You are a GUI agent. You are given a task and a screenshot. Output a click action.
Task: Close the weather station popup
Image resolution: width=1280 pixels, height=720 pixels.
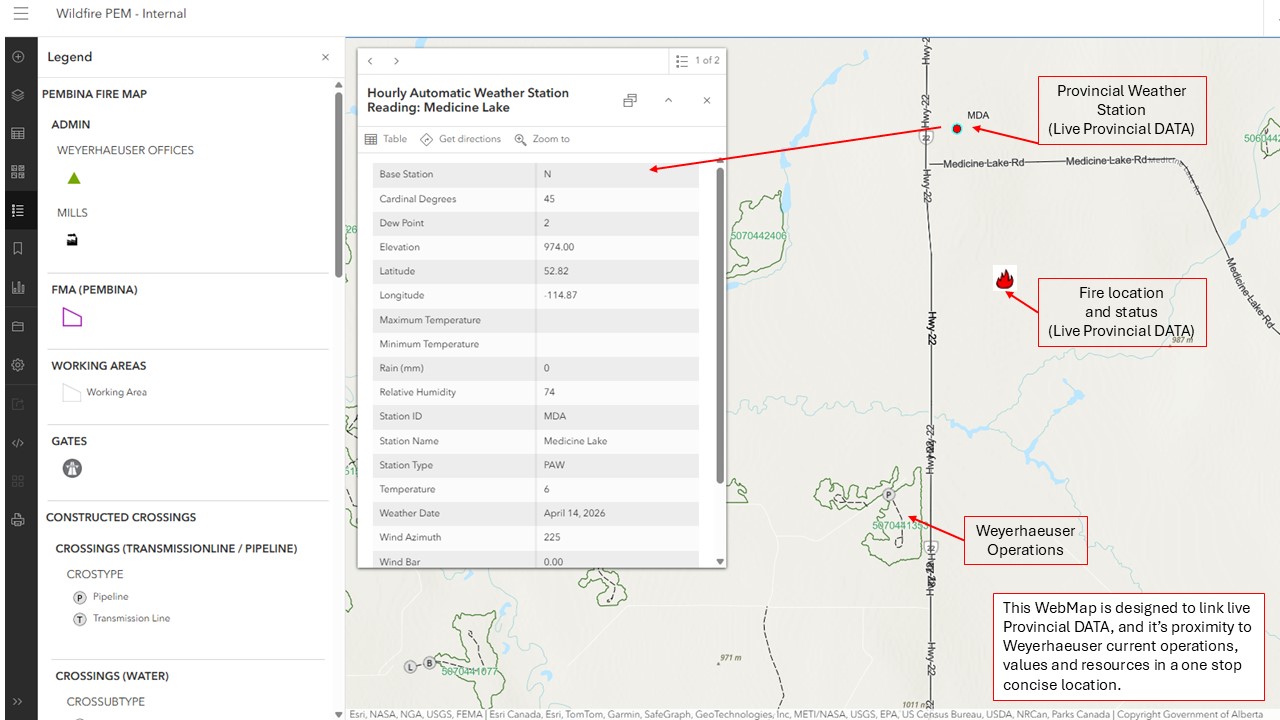pyautogui.click(x=706, y=100)
